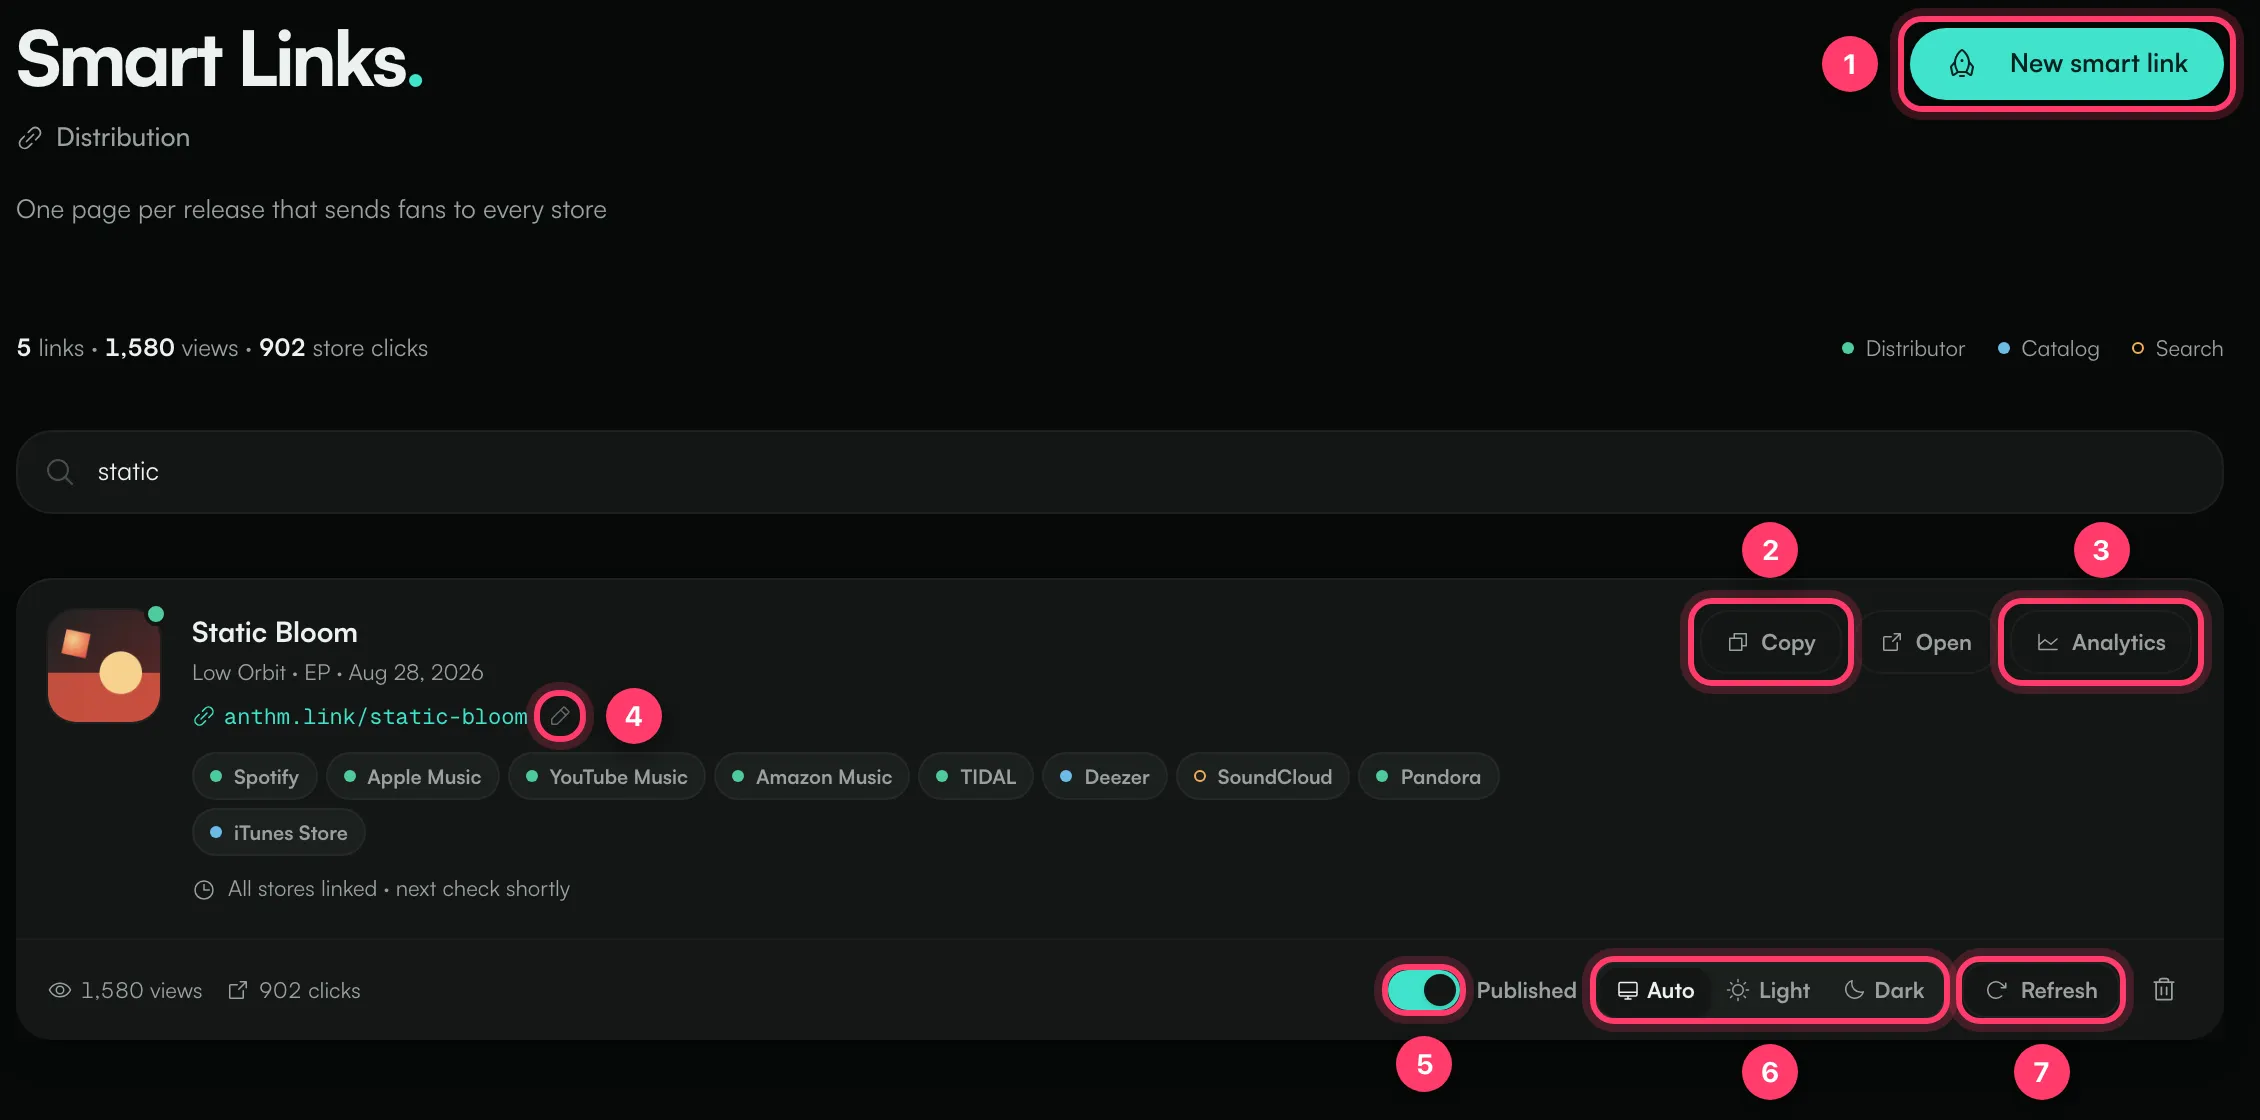The image size is (2260, 1120).
Task: Copy the Static Bloom link
Action: point(1771,642)
